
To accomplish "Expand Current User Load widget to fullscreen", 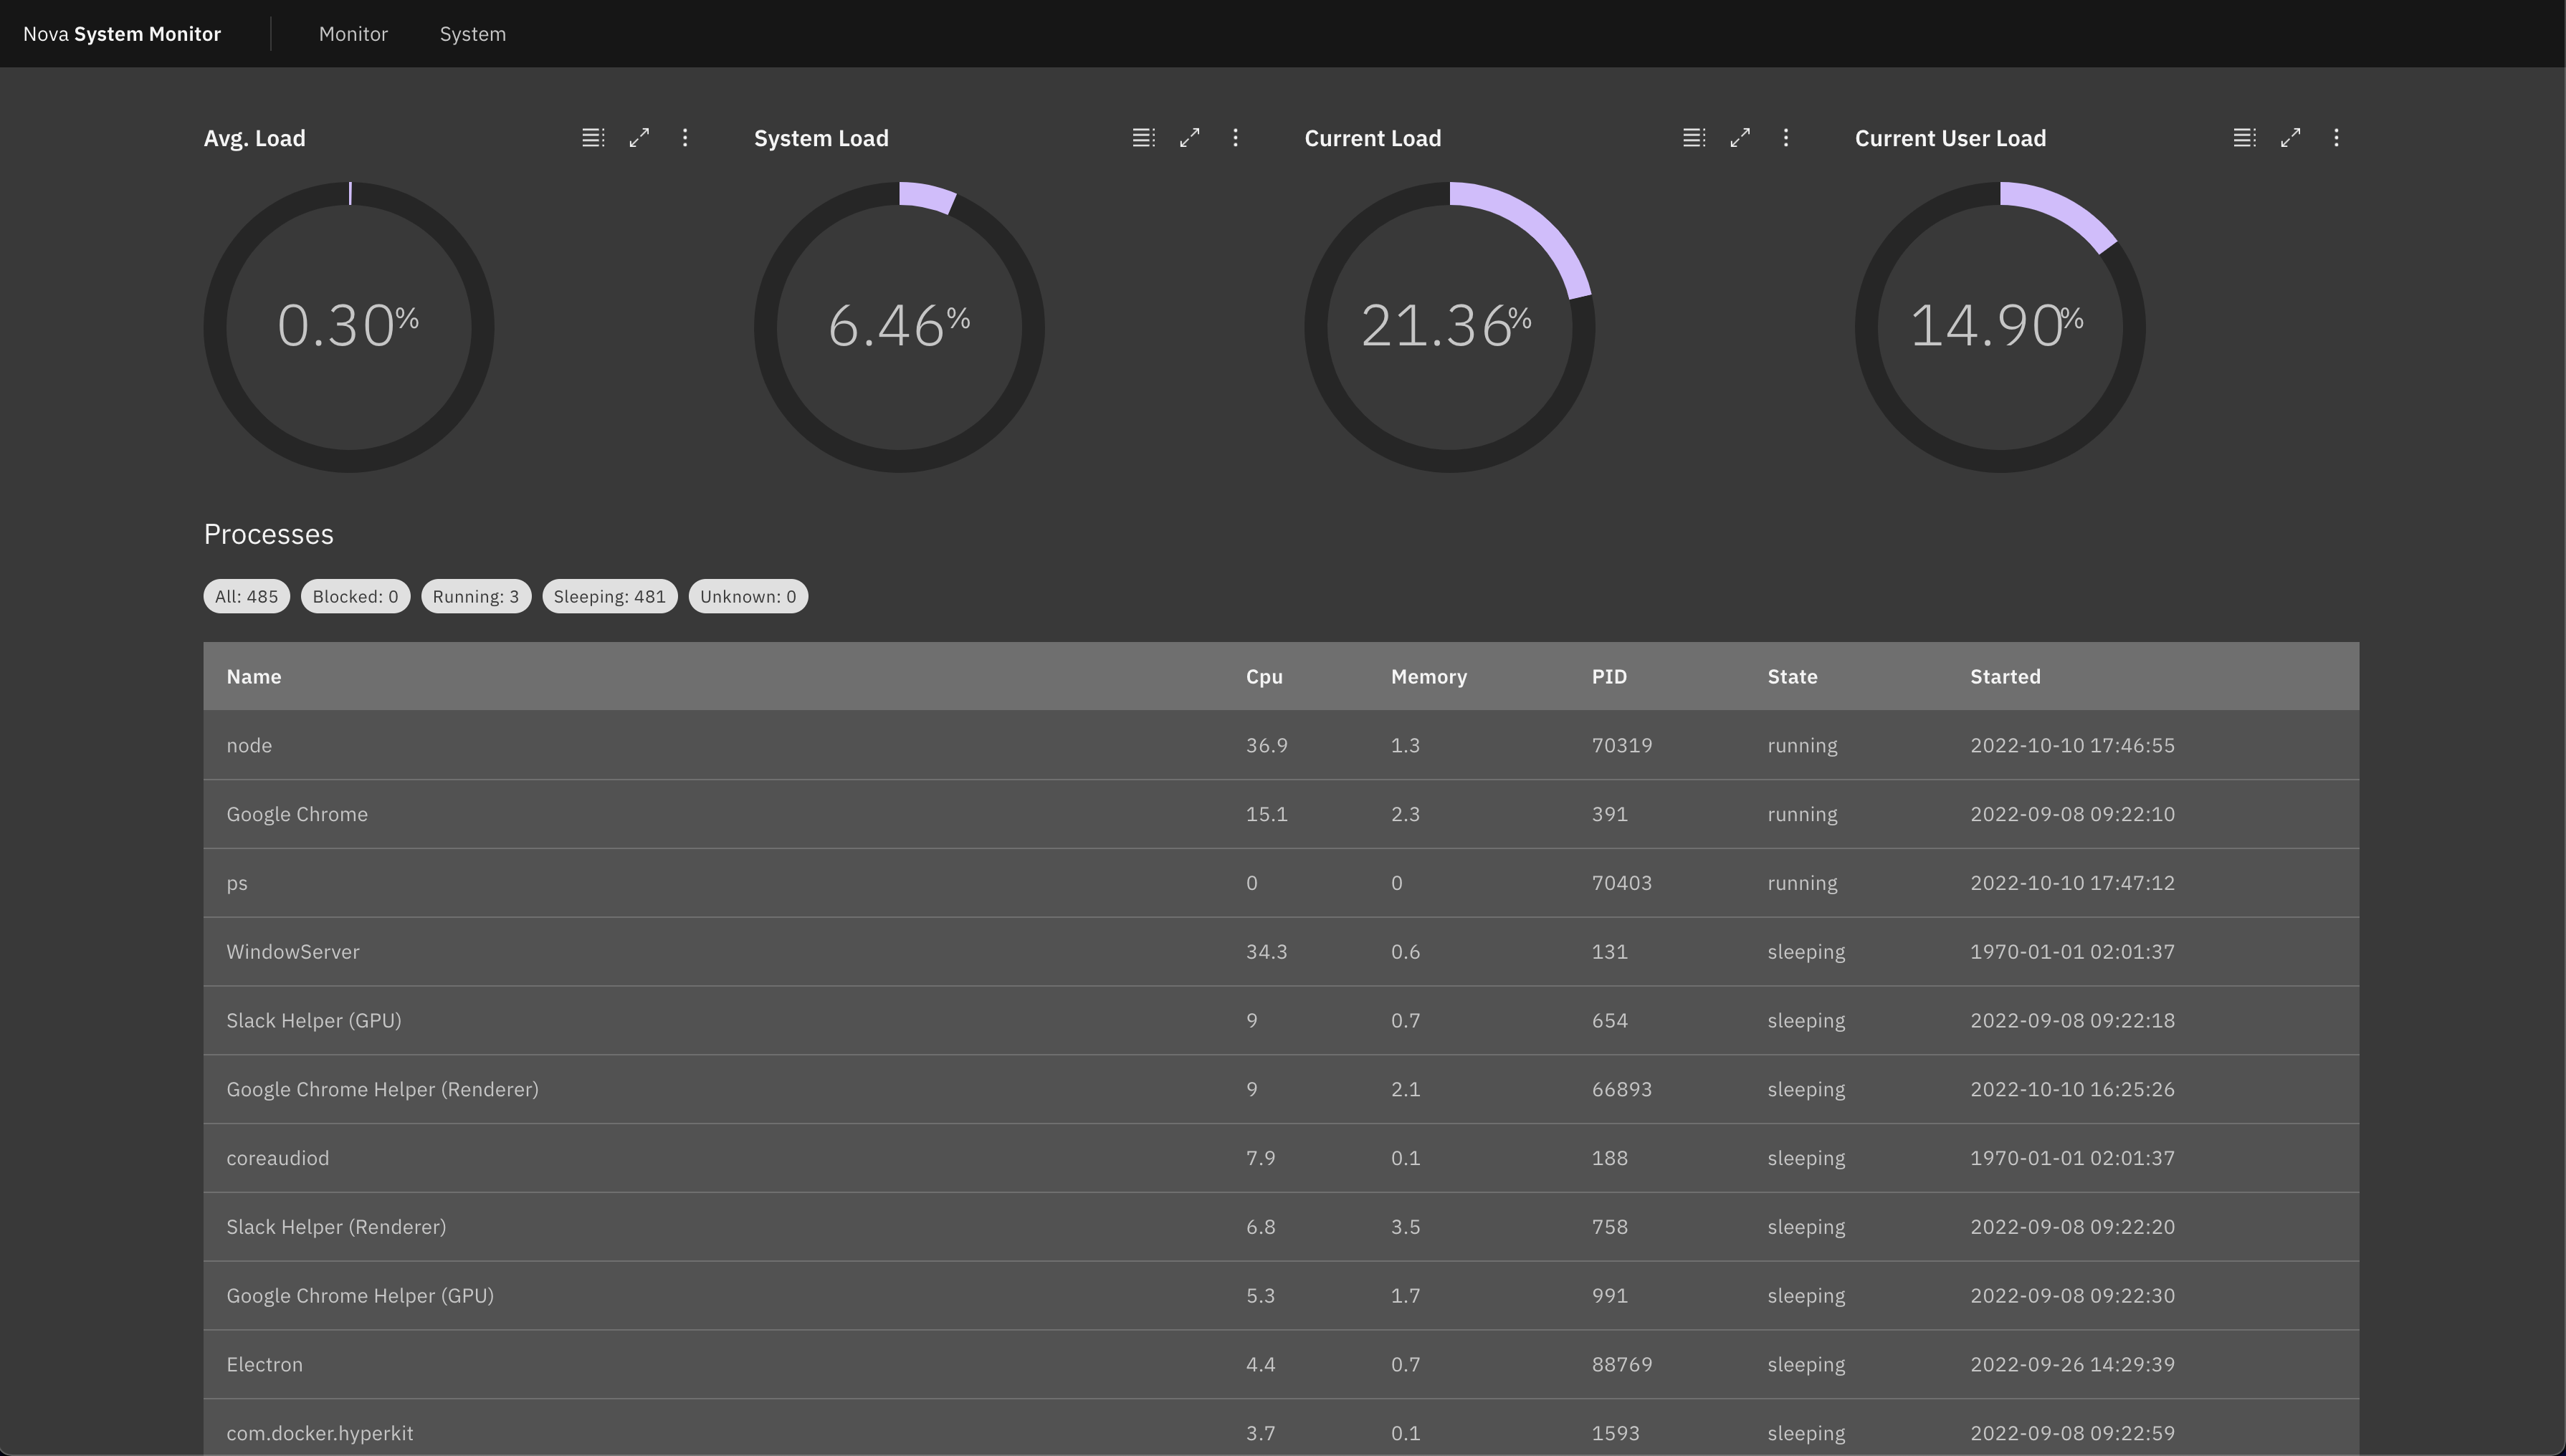I will pos(2291,137).
